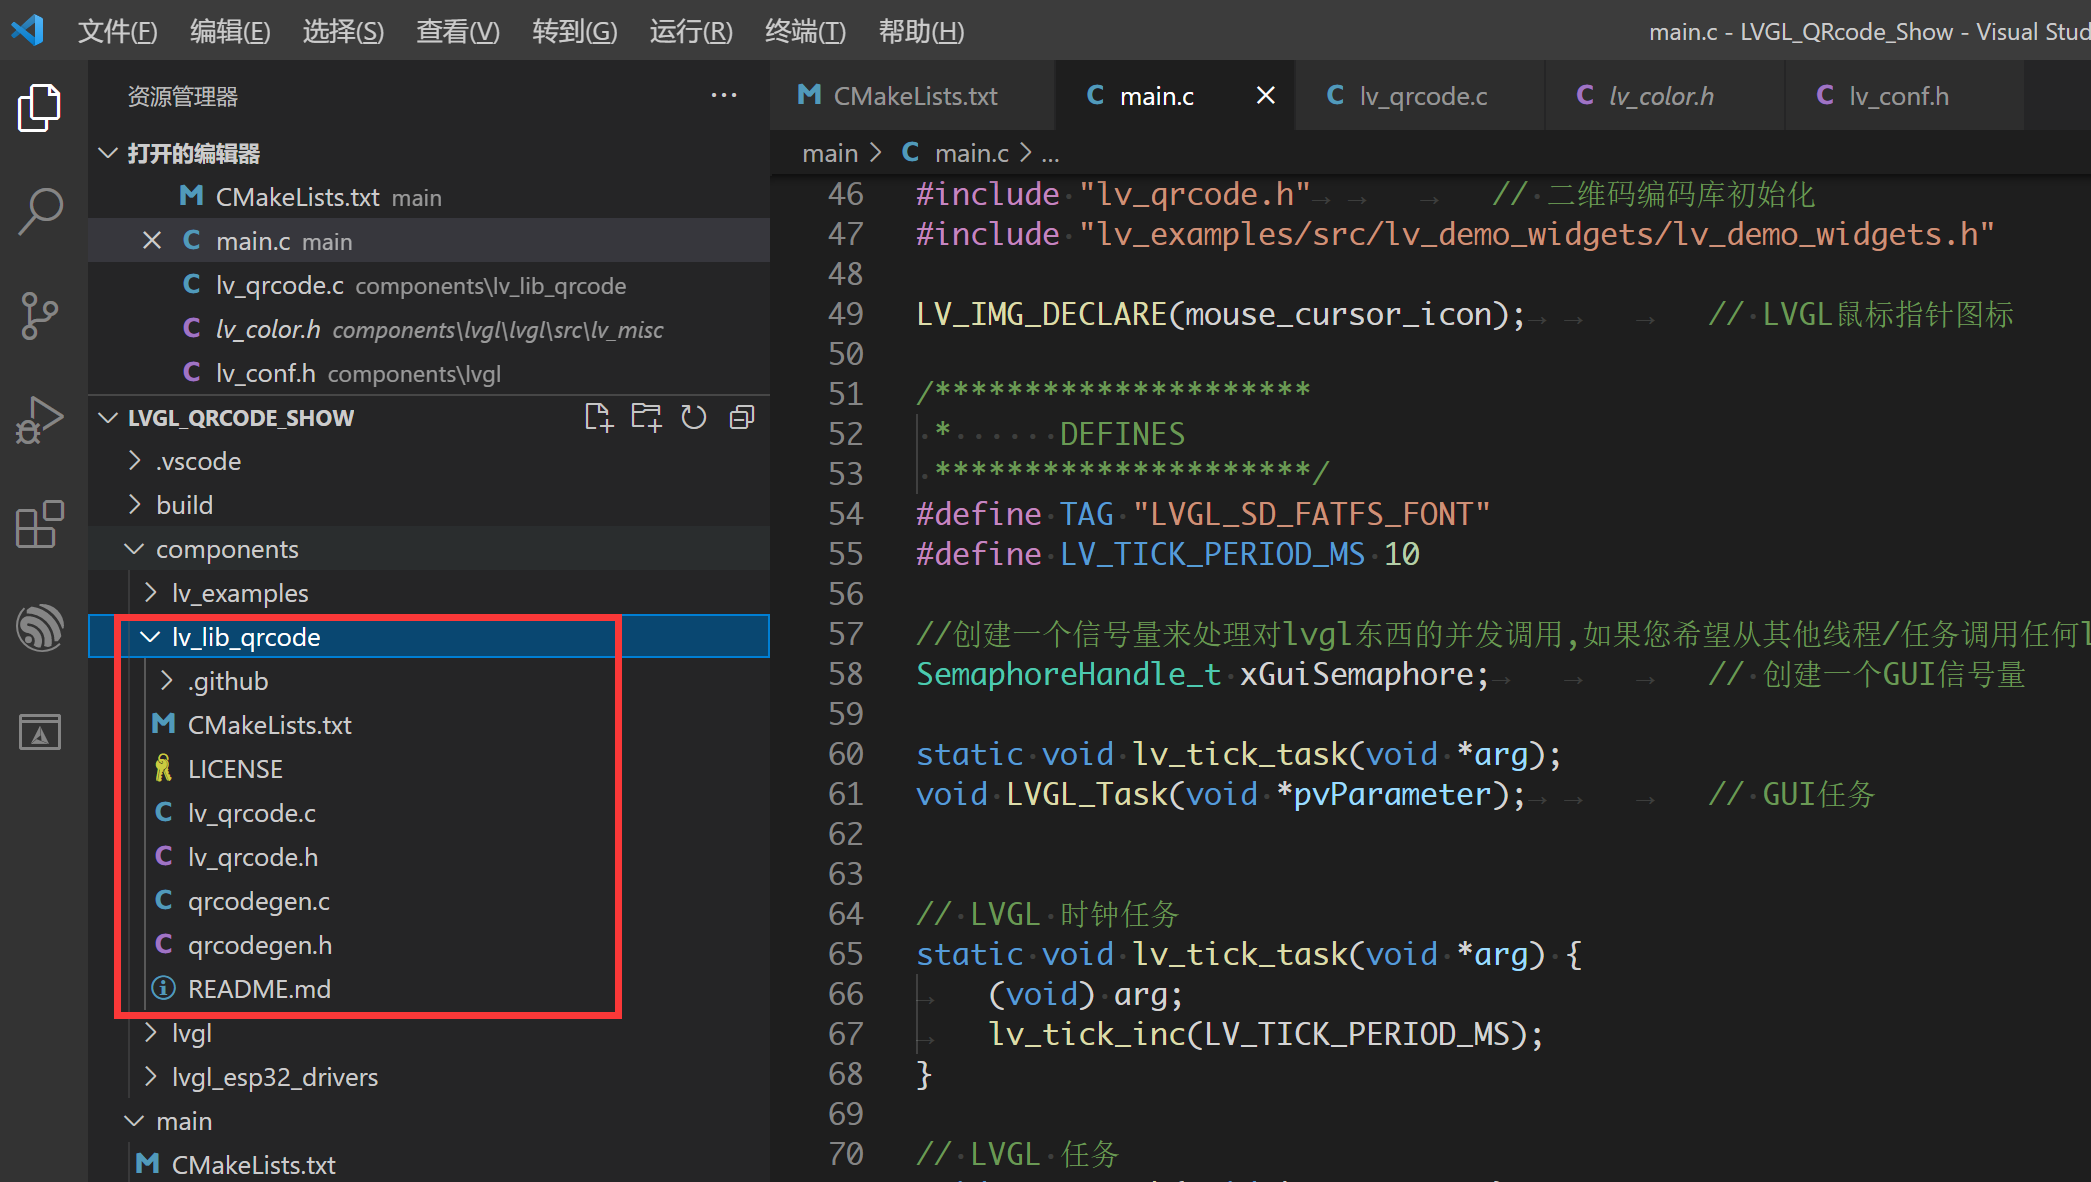Click main folder in breadcrumb path
Image resolution: width=2091 pixels, height=1182 pixels.
coord(829,153)
